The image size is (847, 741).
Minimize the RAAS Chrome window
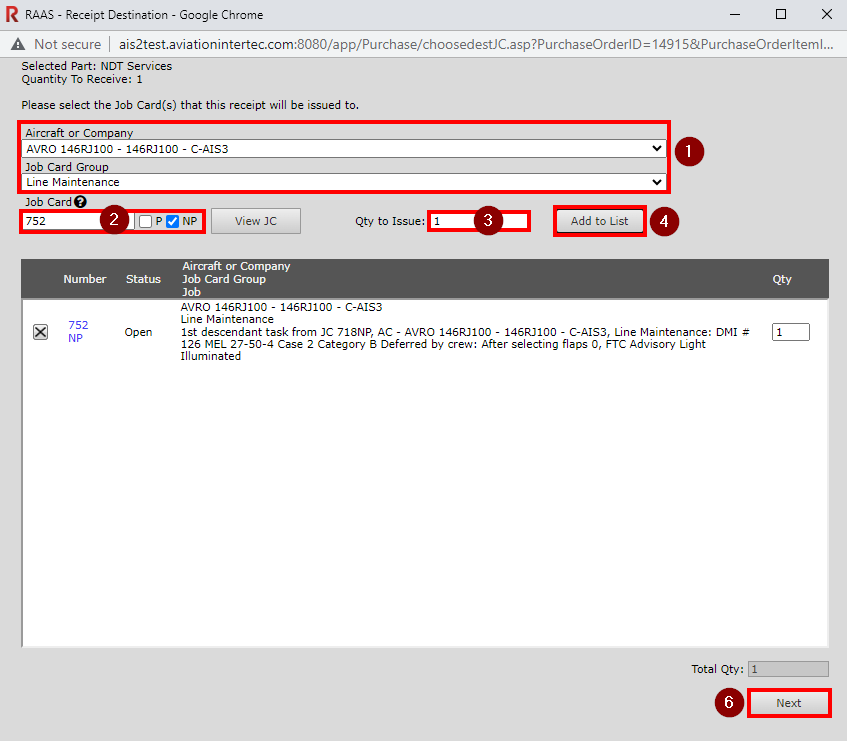[x=735, y=14]
